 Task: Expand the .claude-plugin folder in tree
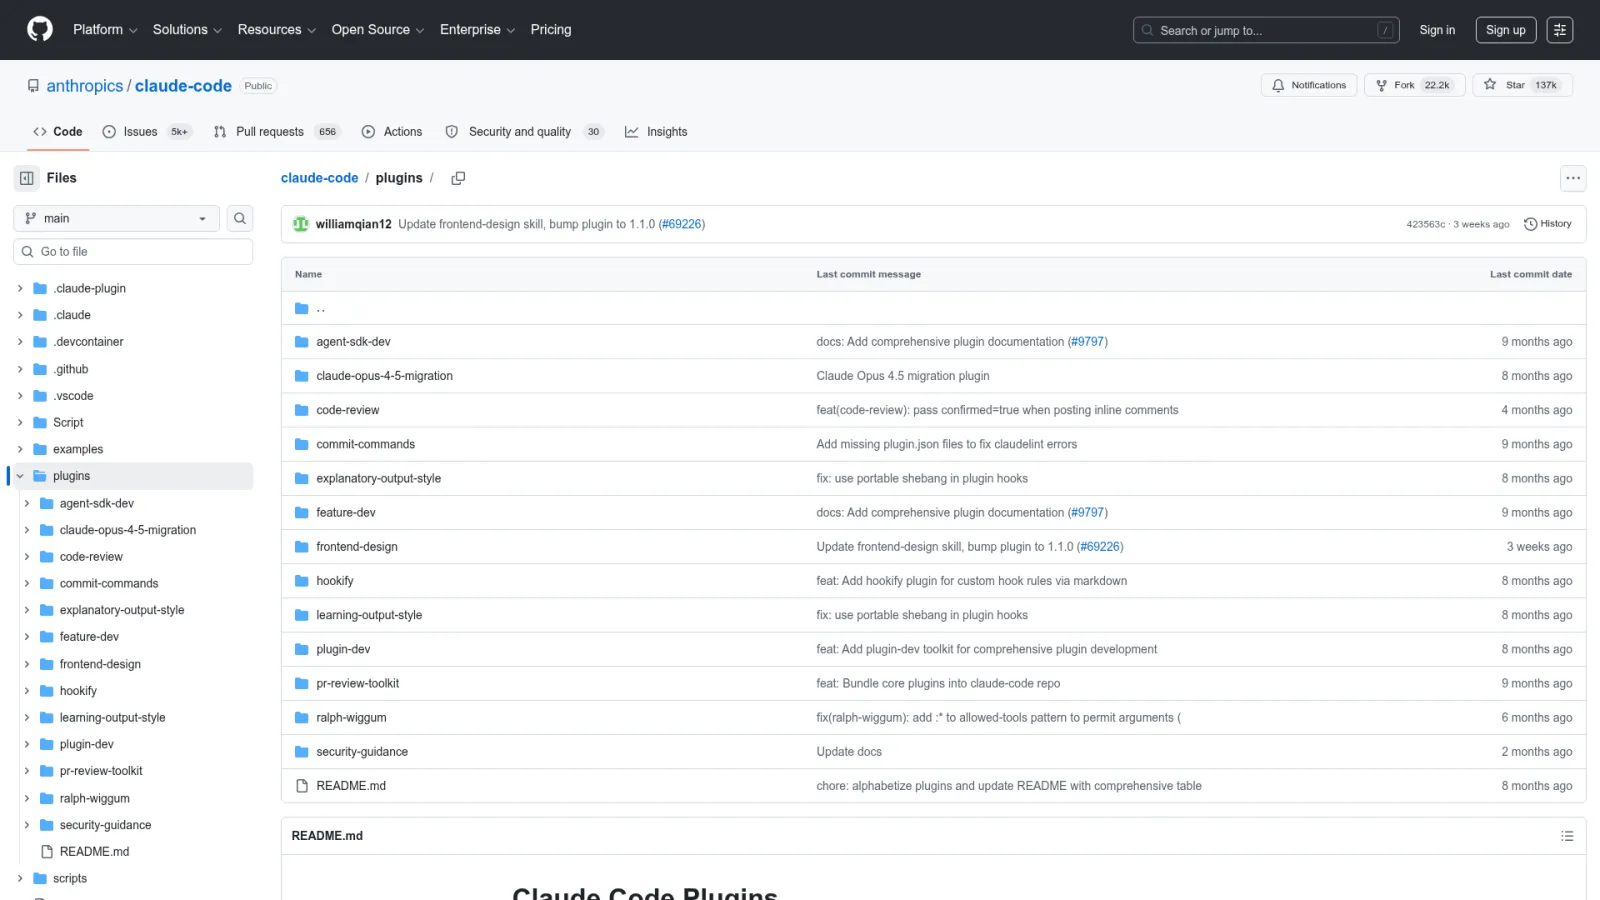pos(20,288)
